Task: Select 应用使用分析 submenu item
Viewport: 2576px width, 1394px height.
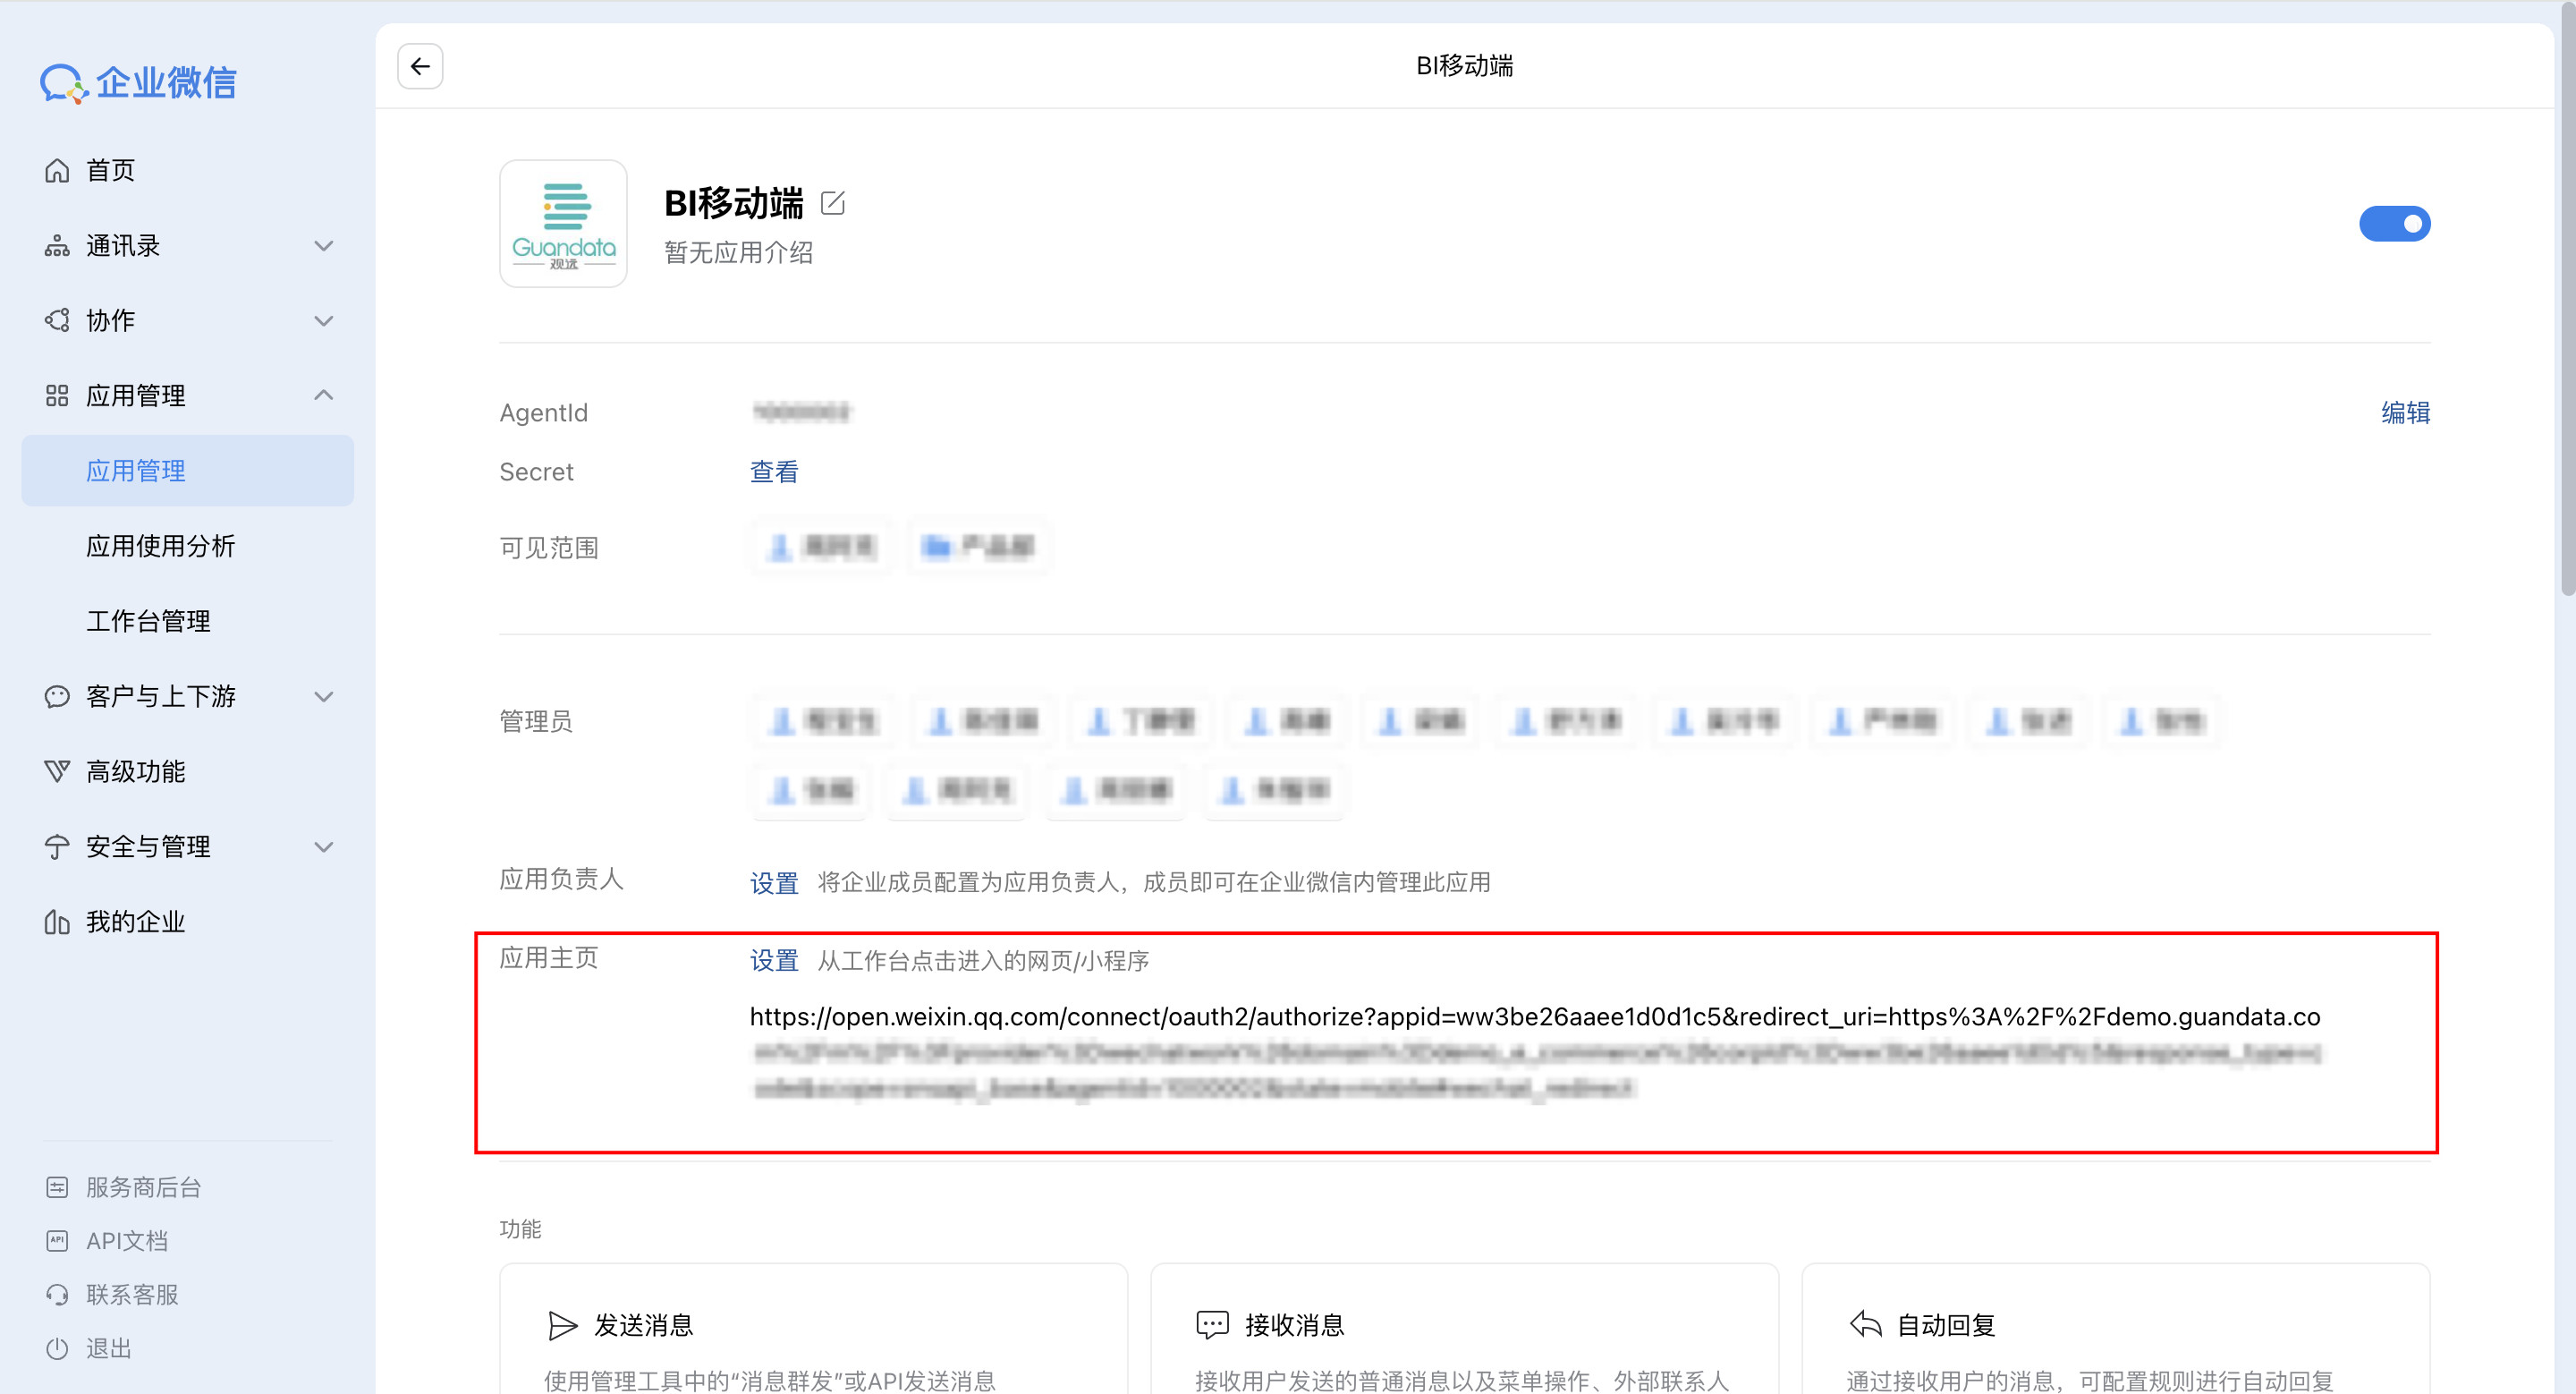Action: pyautogui.click(x=160, y=546)
